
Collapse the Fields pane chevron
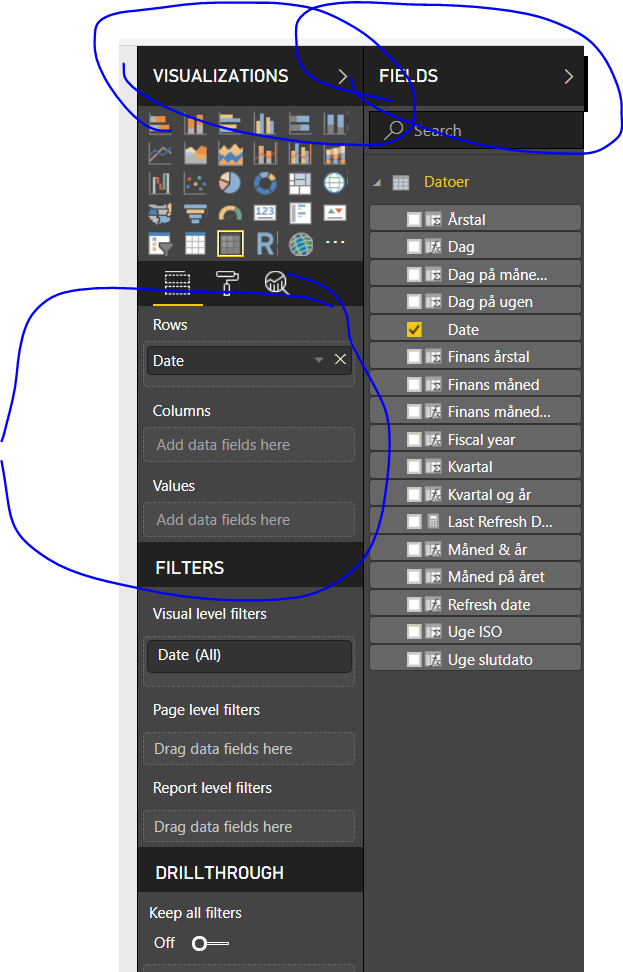568,76
